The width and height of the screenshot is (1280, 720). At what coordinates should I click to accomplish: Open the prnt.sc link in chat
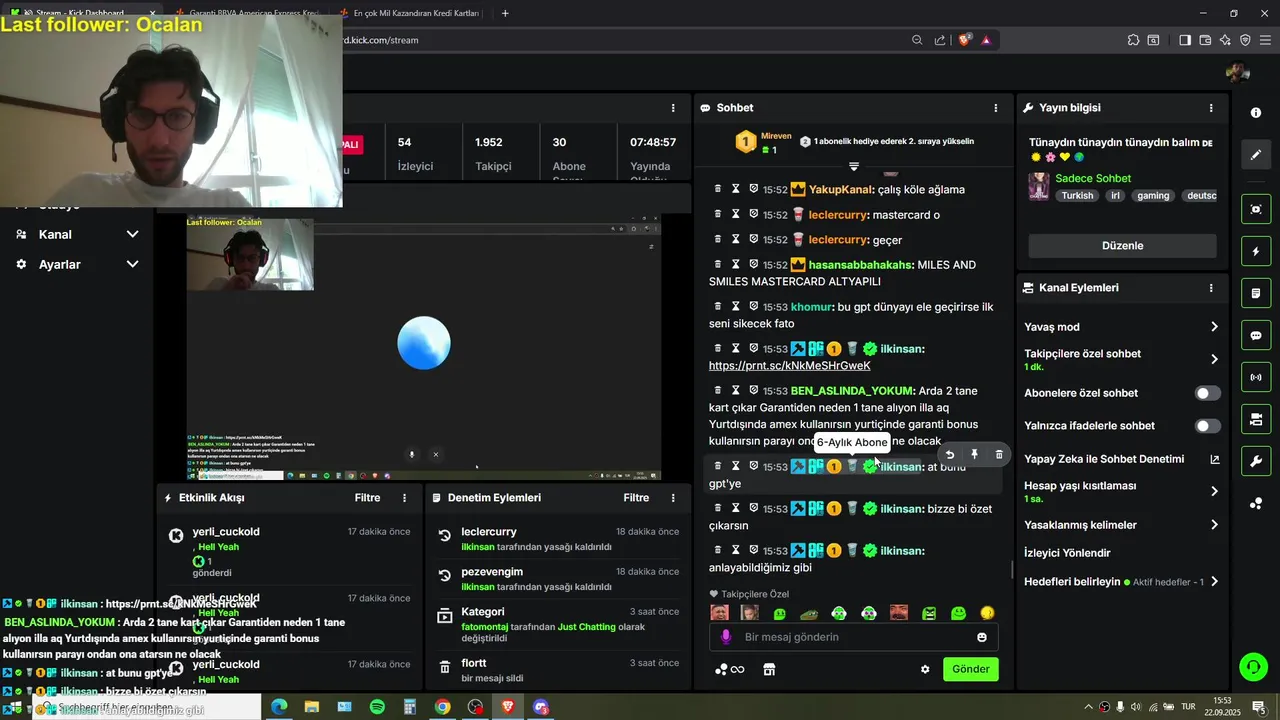click(789, 366)
